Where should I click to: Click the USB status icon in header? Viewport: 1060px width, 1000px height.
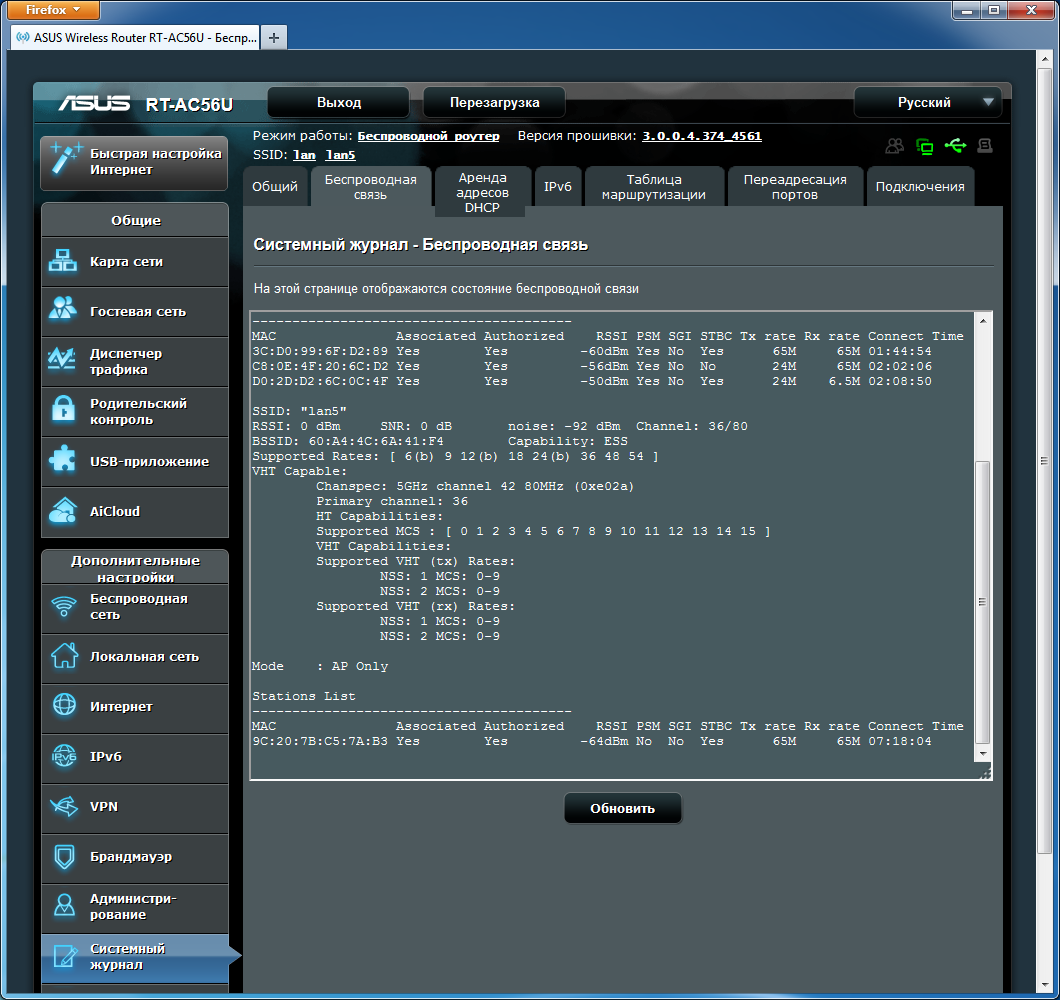click(x=955, y=146)
